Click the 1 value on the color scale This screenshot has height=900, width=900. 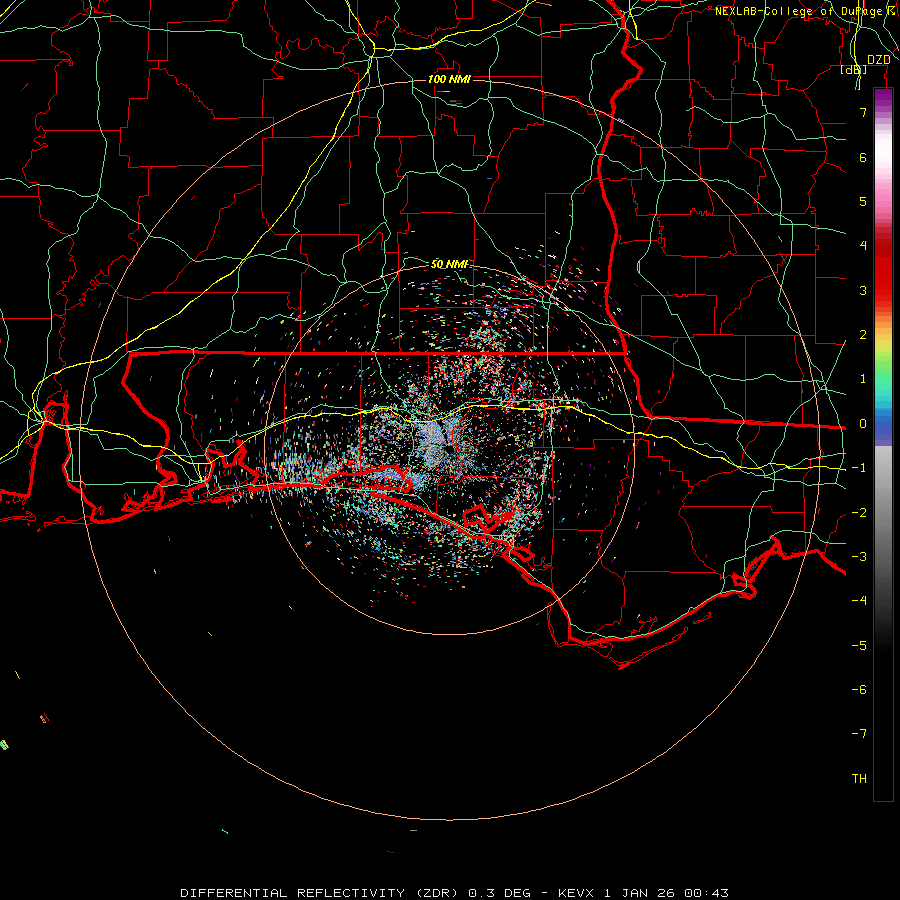click(863, 379)
